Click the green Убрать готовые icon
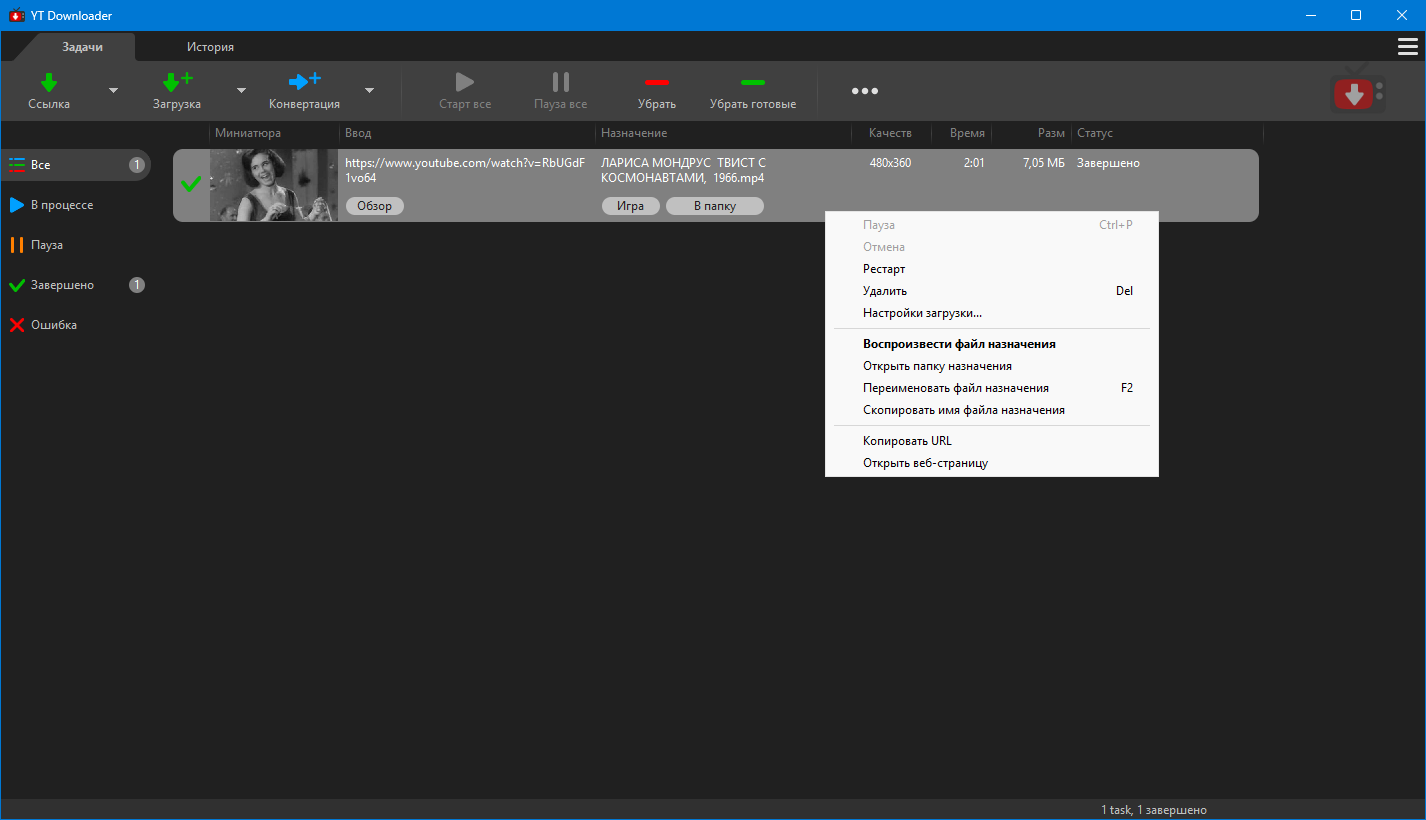The image size is (1426, 820). click(752, 82)
